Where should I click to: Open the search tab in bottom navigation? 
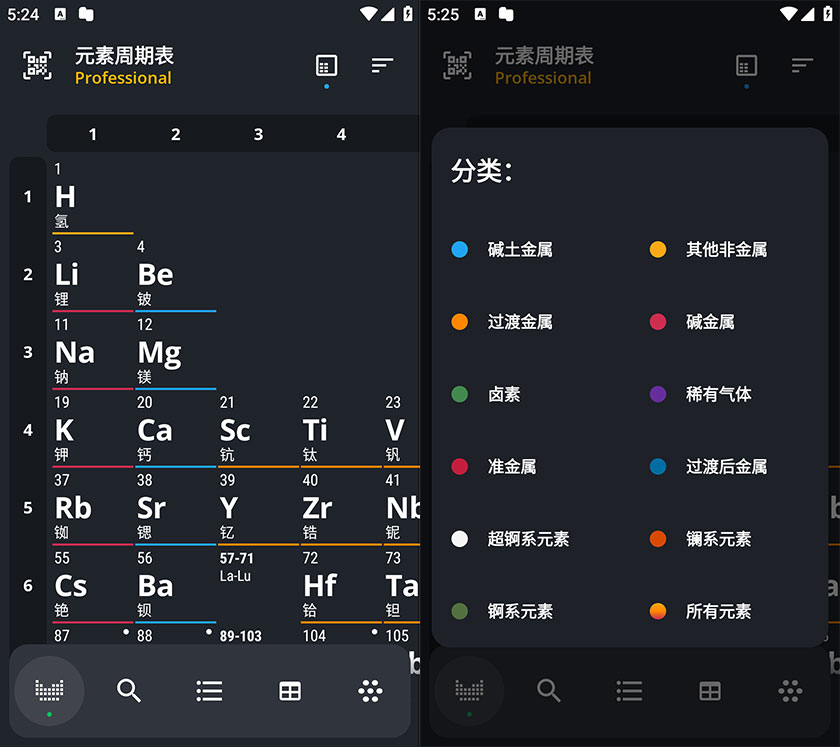(x=129, y=690)
